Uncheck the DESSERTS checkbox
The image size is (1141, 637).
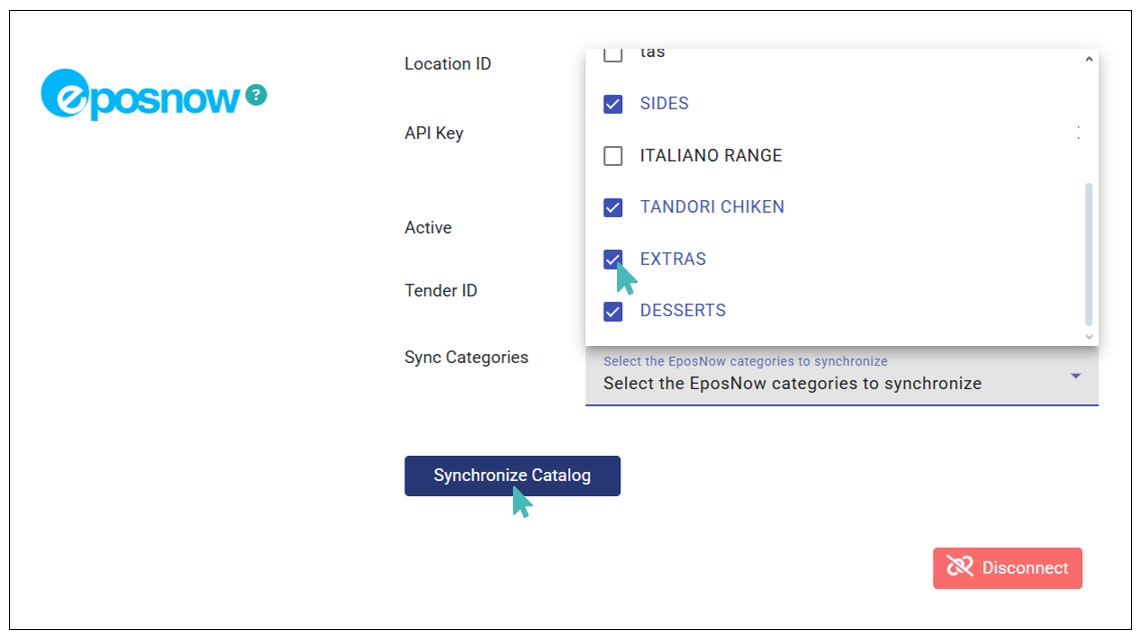[x=613, y=311]
